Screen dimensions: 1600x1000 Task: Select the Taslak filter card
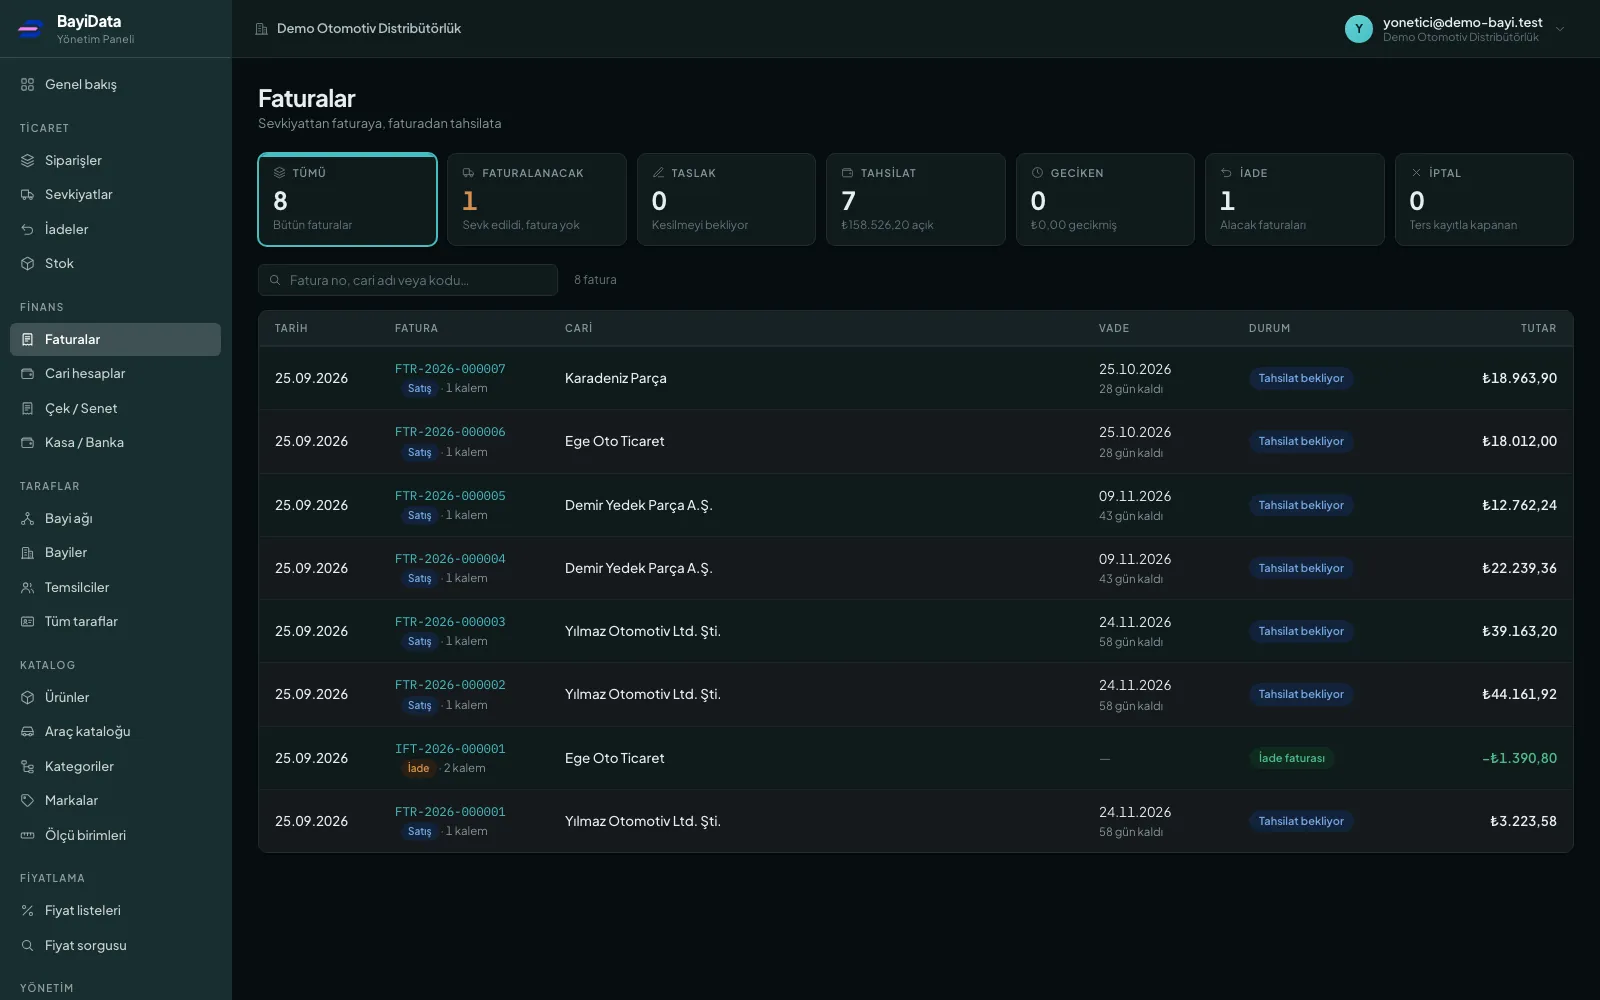(726, 199)
